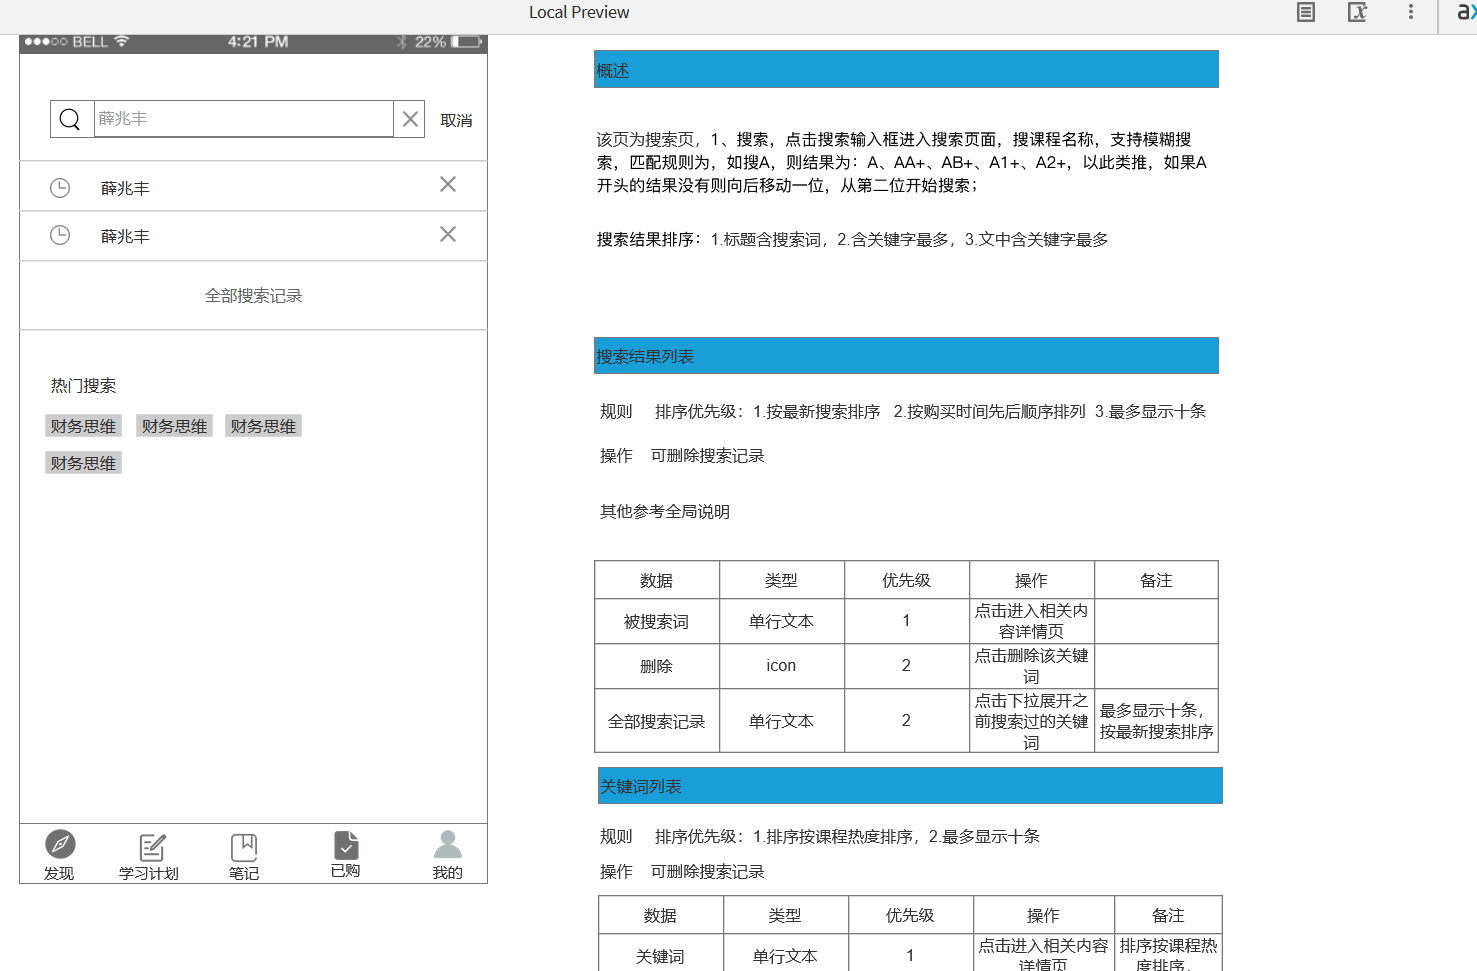Open the 已购 tab
The image size is (1477, 971).
345,855
